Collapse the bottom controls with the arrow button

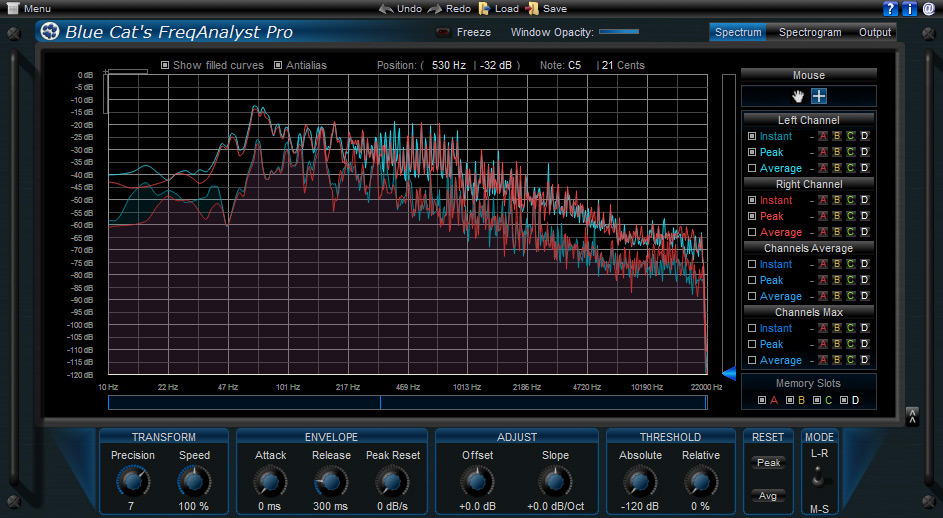pyautogui.click(x=912, y=415)
